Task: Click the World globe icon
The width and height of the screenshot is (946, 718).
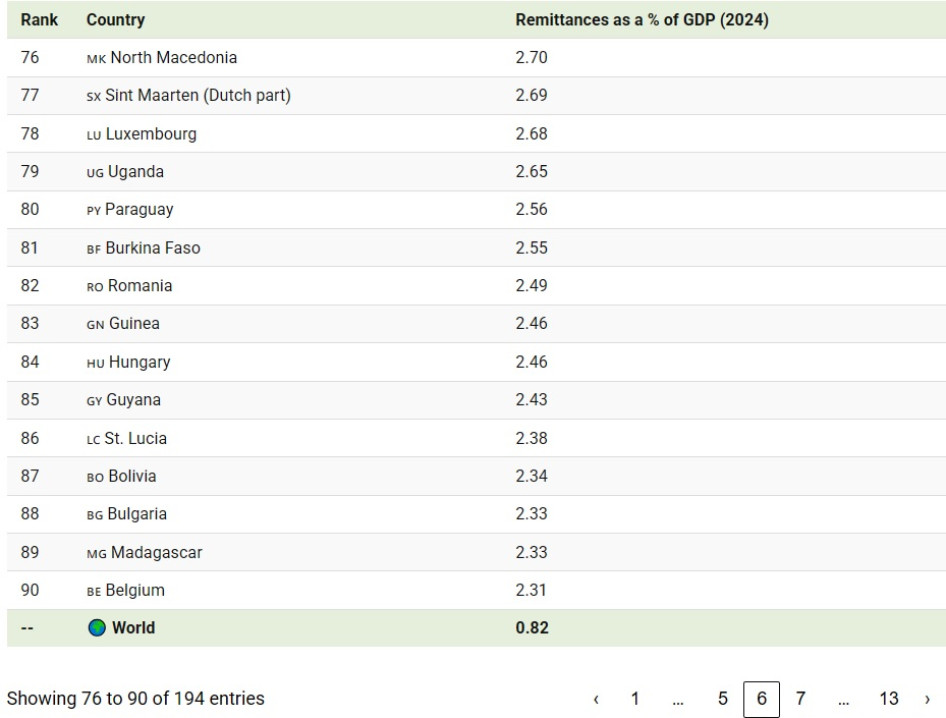Action: 96,628
